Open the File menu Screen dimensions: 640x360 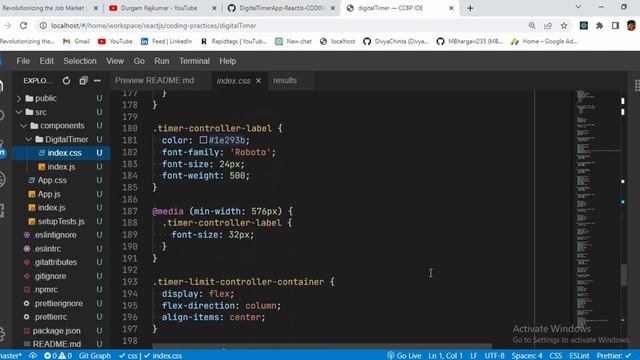pyautogui.click(x=23, y=61)
